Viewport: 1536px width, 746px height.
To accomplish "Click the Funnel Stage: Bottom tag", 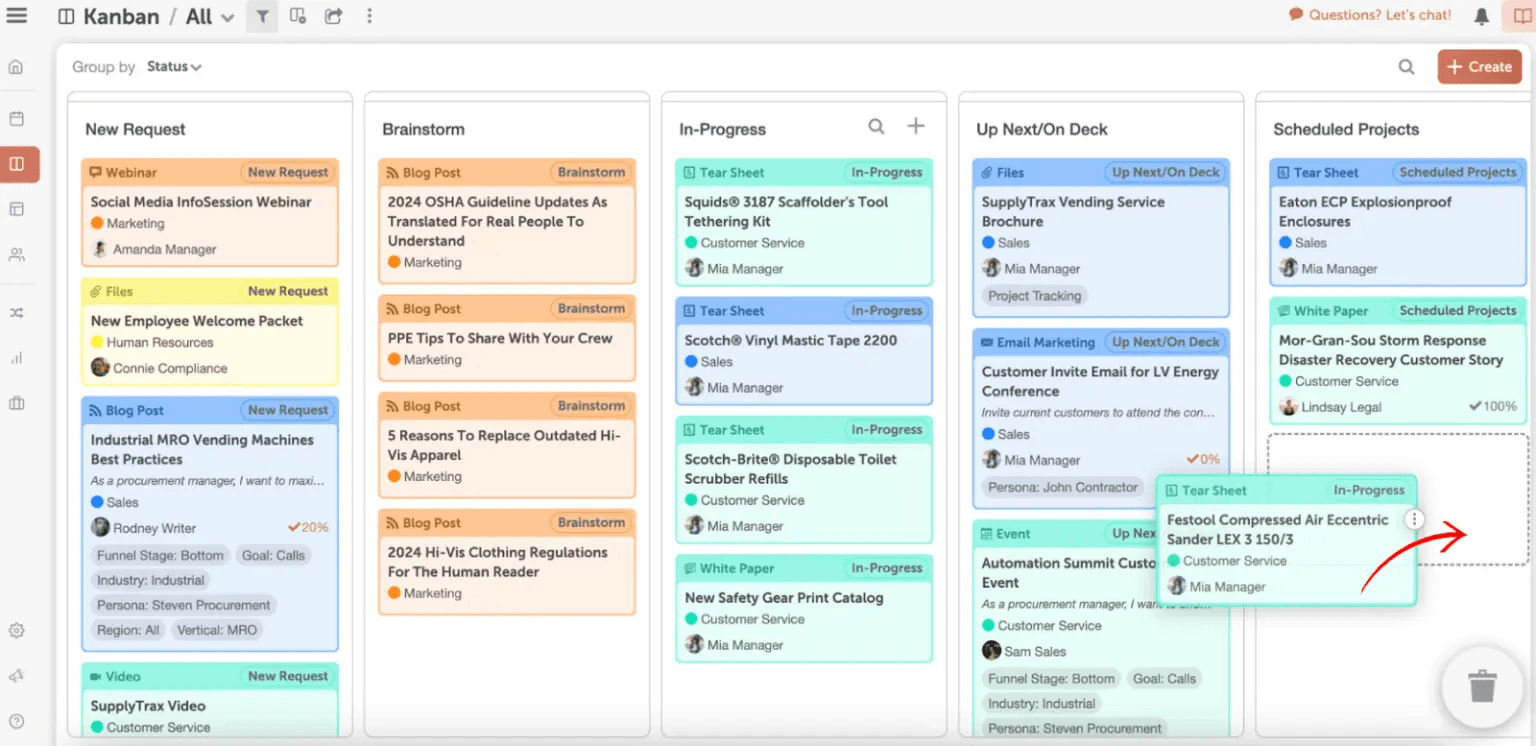I will point(160,556).
